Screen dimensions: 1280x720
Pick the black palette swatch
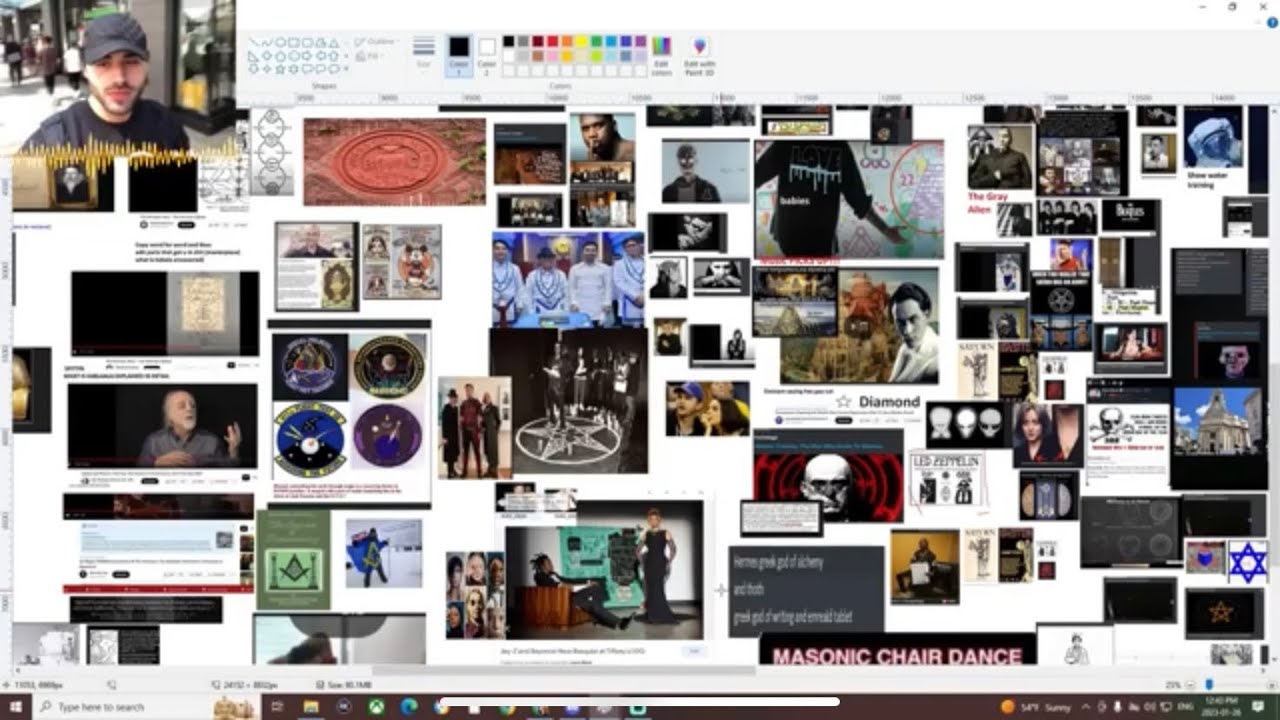[509, 42]
